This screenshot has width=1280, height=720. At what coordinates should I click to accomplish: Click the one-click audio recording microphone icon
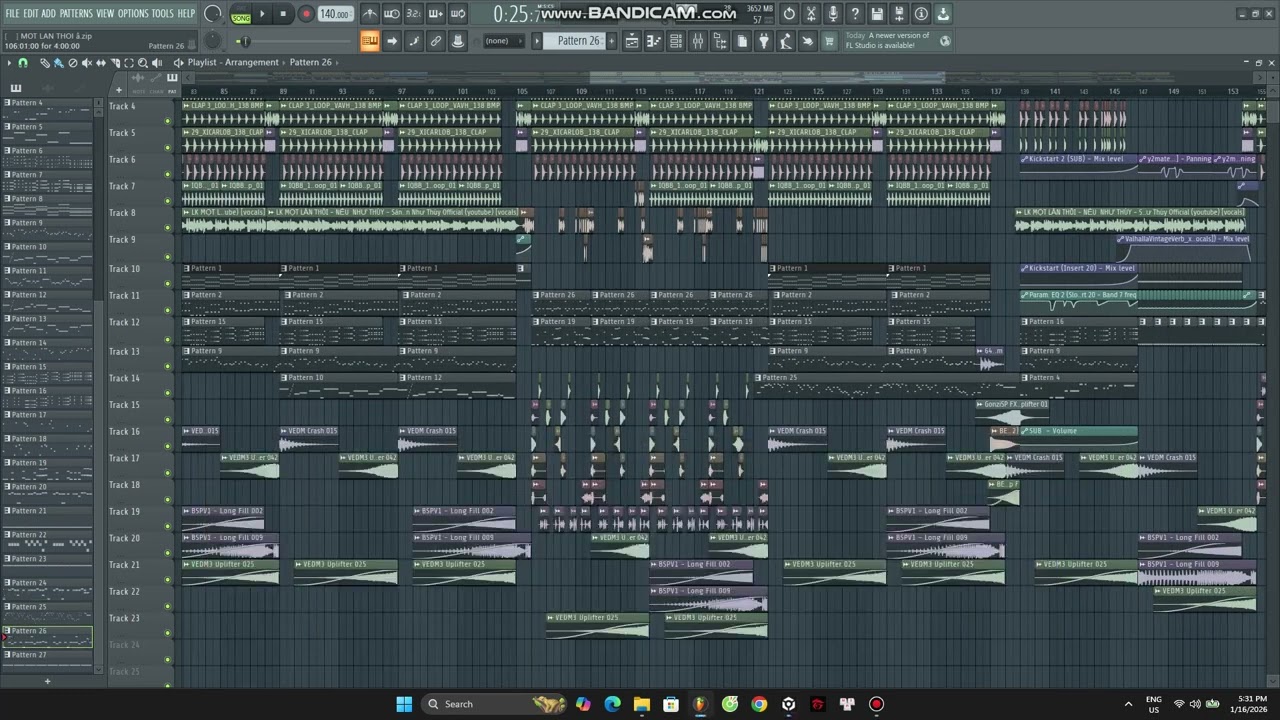tap(833, 14)
